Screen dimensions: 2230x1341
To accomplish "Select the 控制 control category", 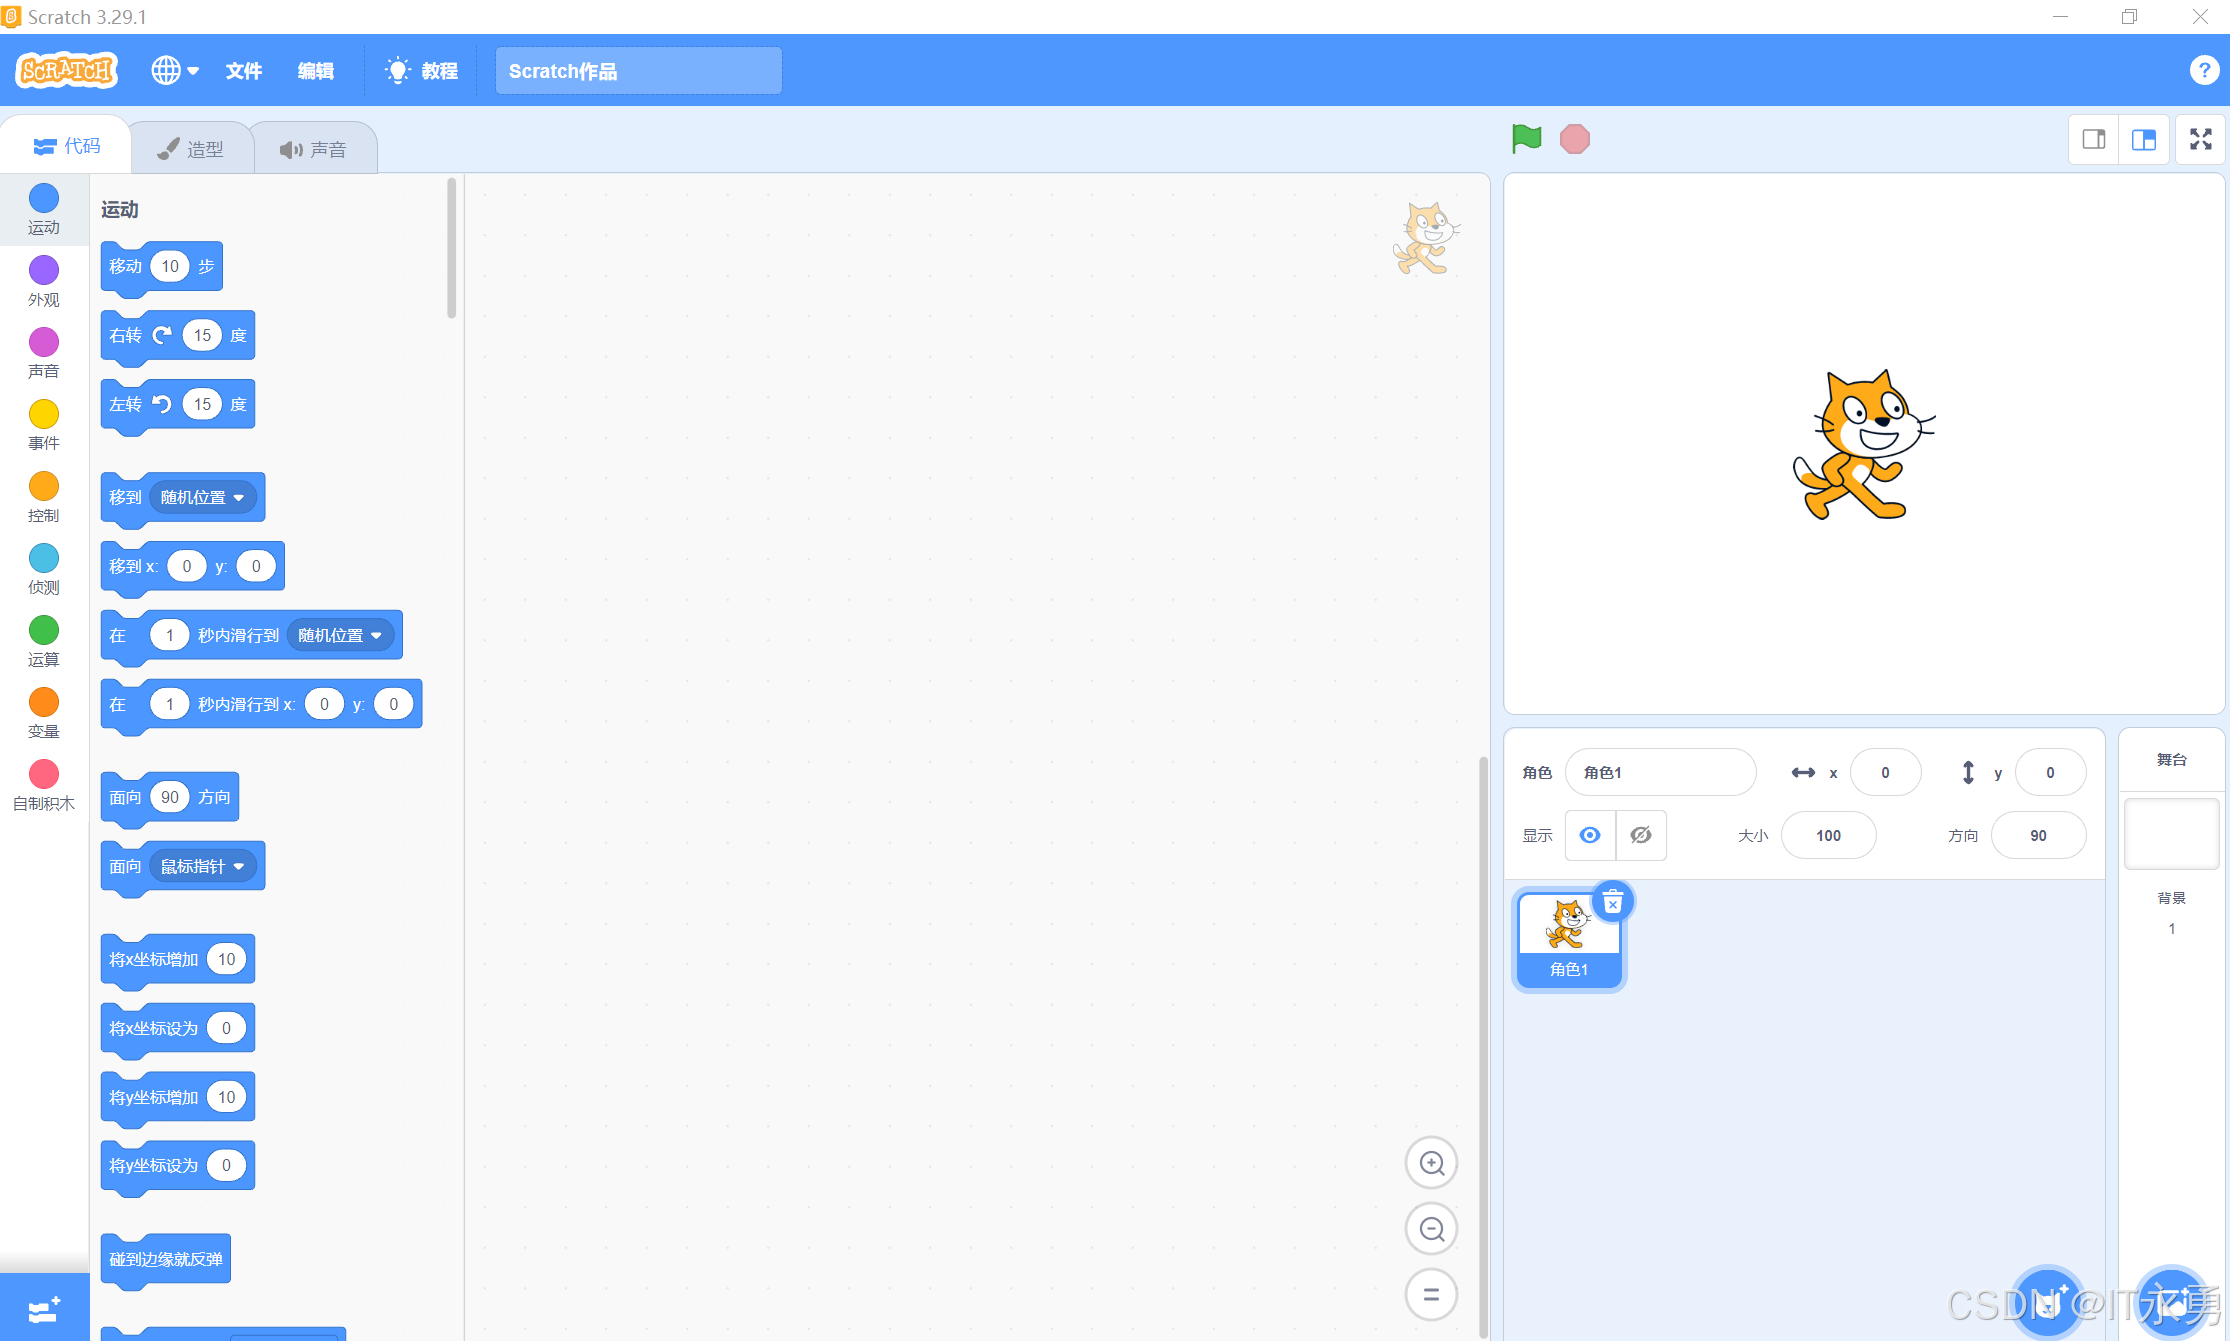I will 44,497.
